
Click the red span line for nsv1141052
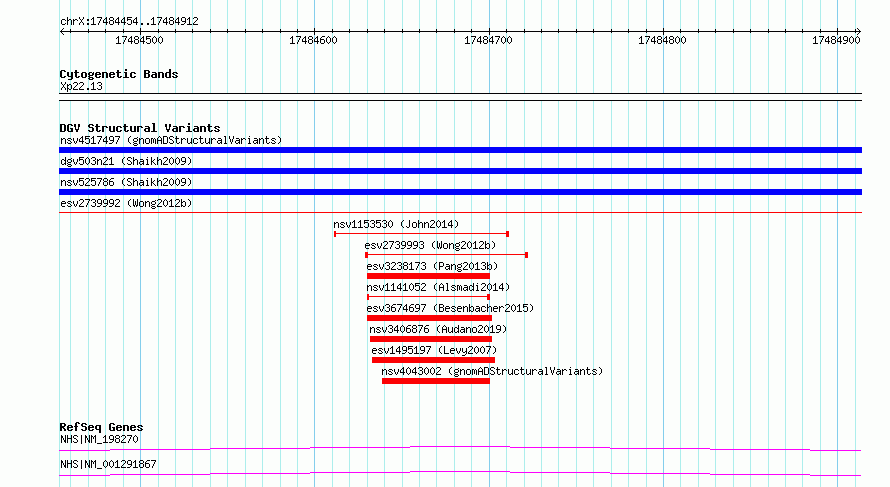[429, 297]
